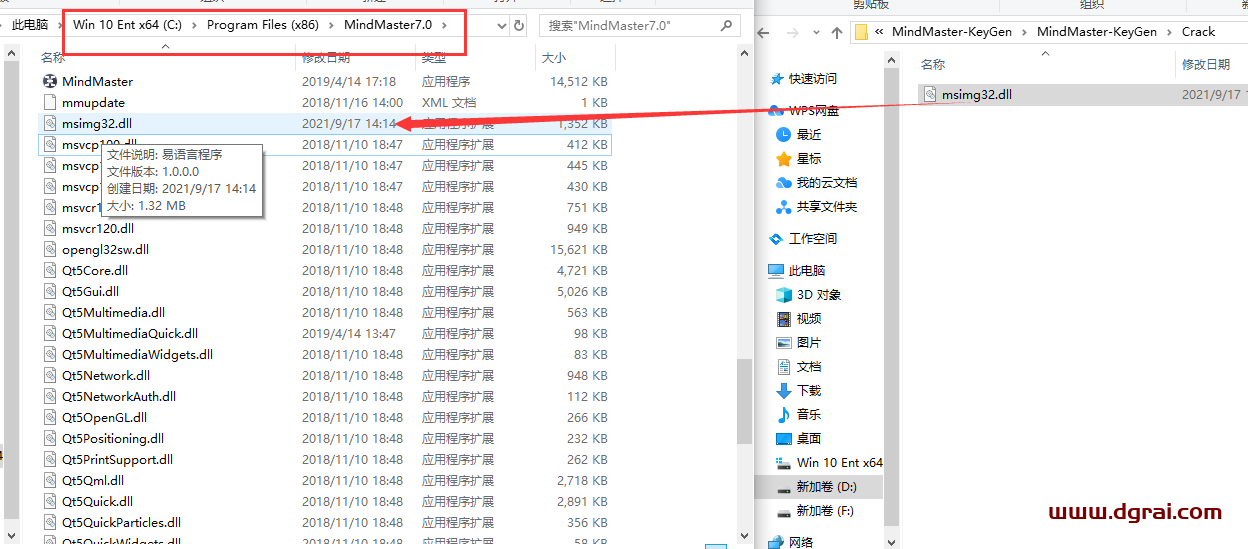Select the Qt5OpenGL.dll file name

[x=104, y=417]
